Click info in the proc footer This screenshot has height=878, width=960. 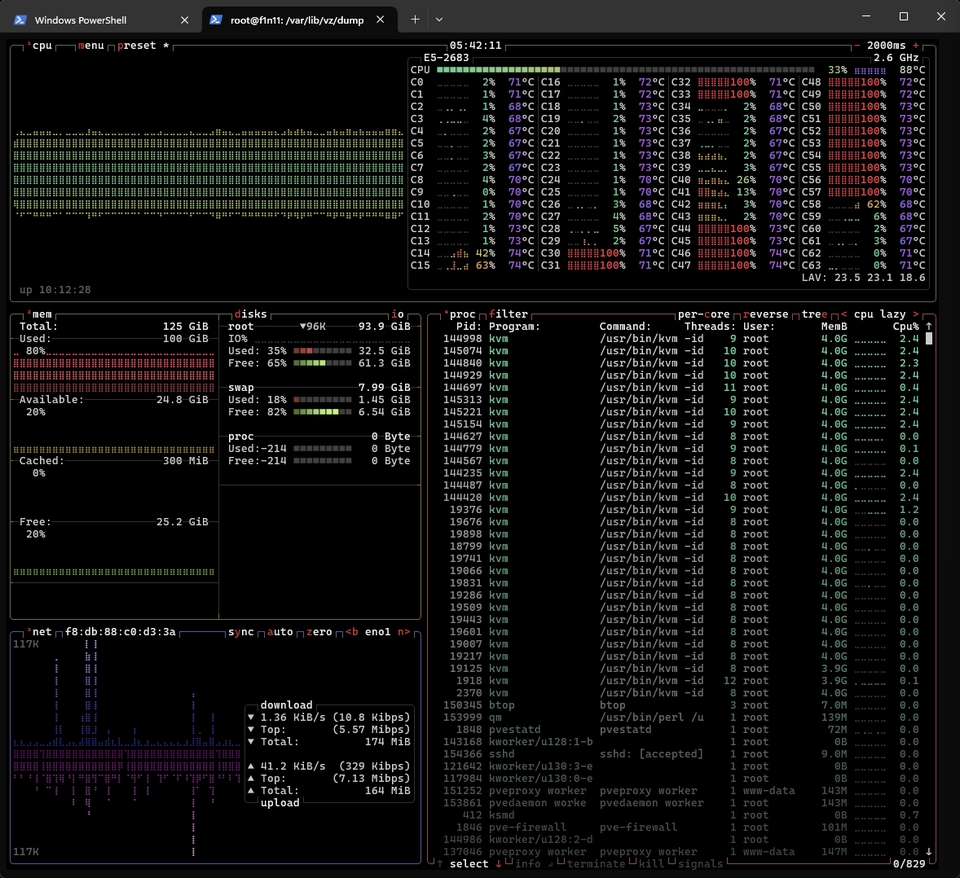click(x=528, y=865)
